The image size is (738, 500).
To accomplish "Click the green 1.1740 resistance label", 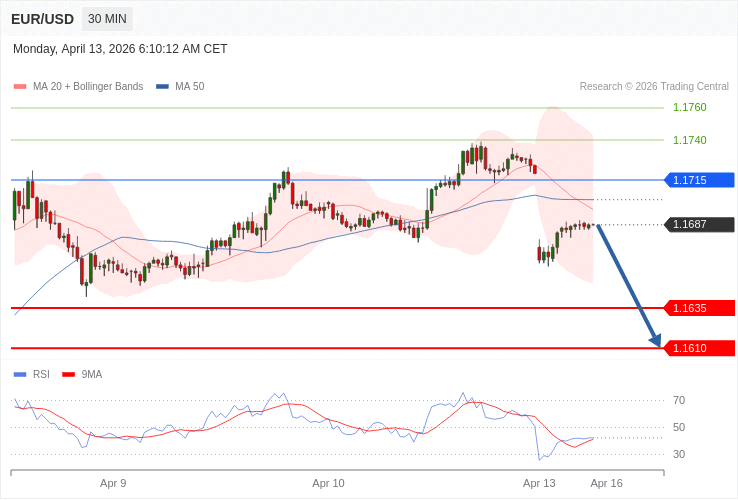I will pos(689,140).
